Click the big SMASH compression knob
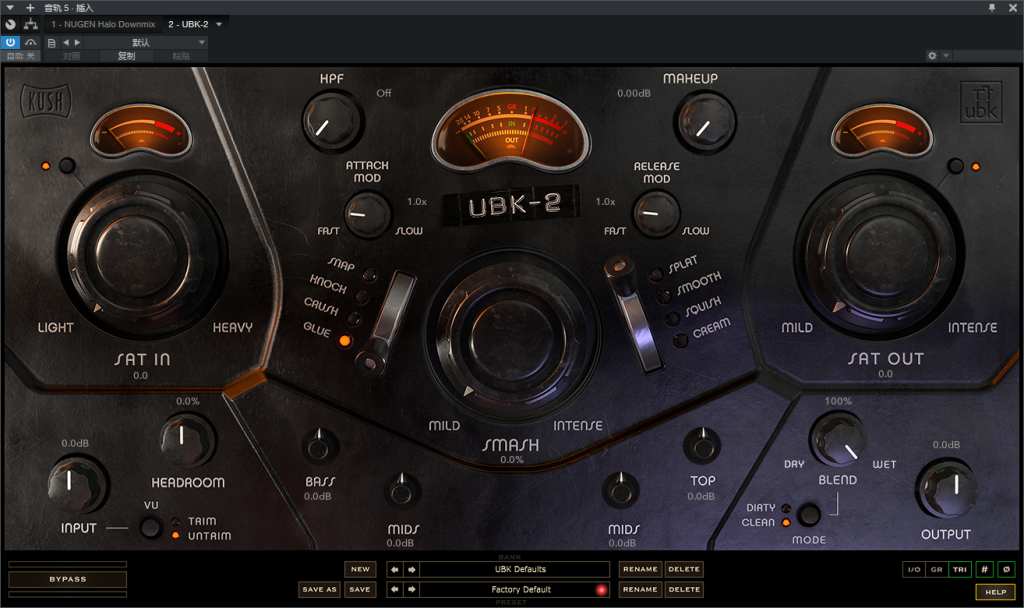The image size is (1024, 608). [x=512, y=338]
